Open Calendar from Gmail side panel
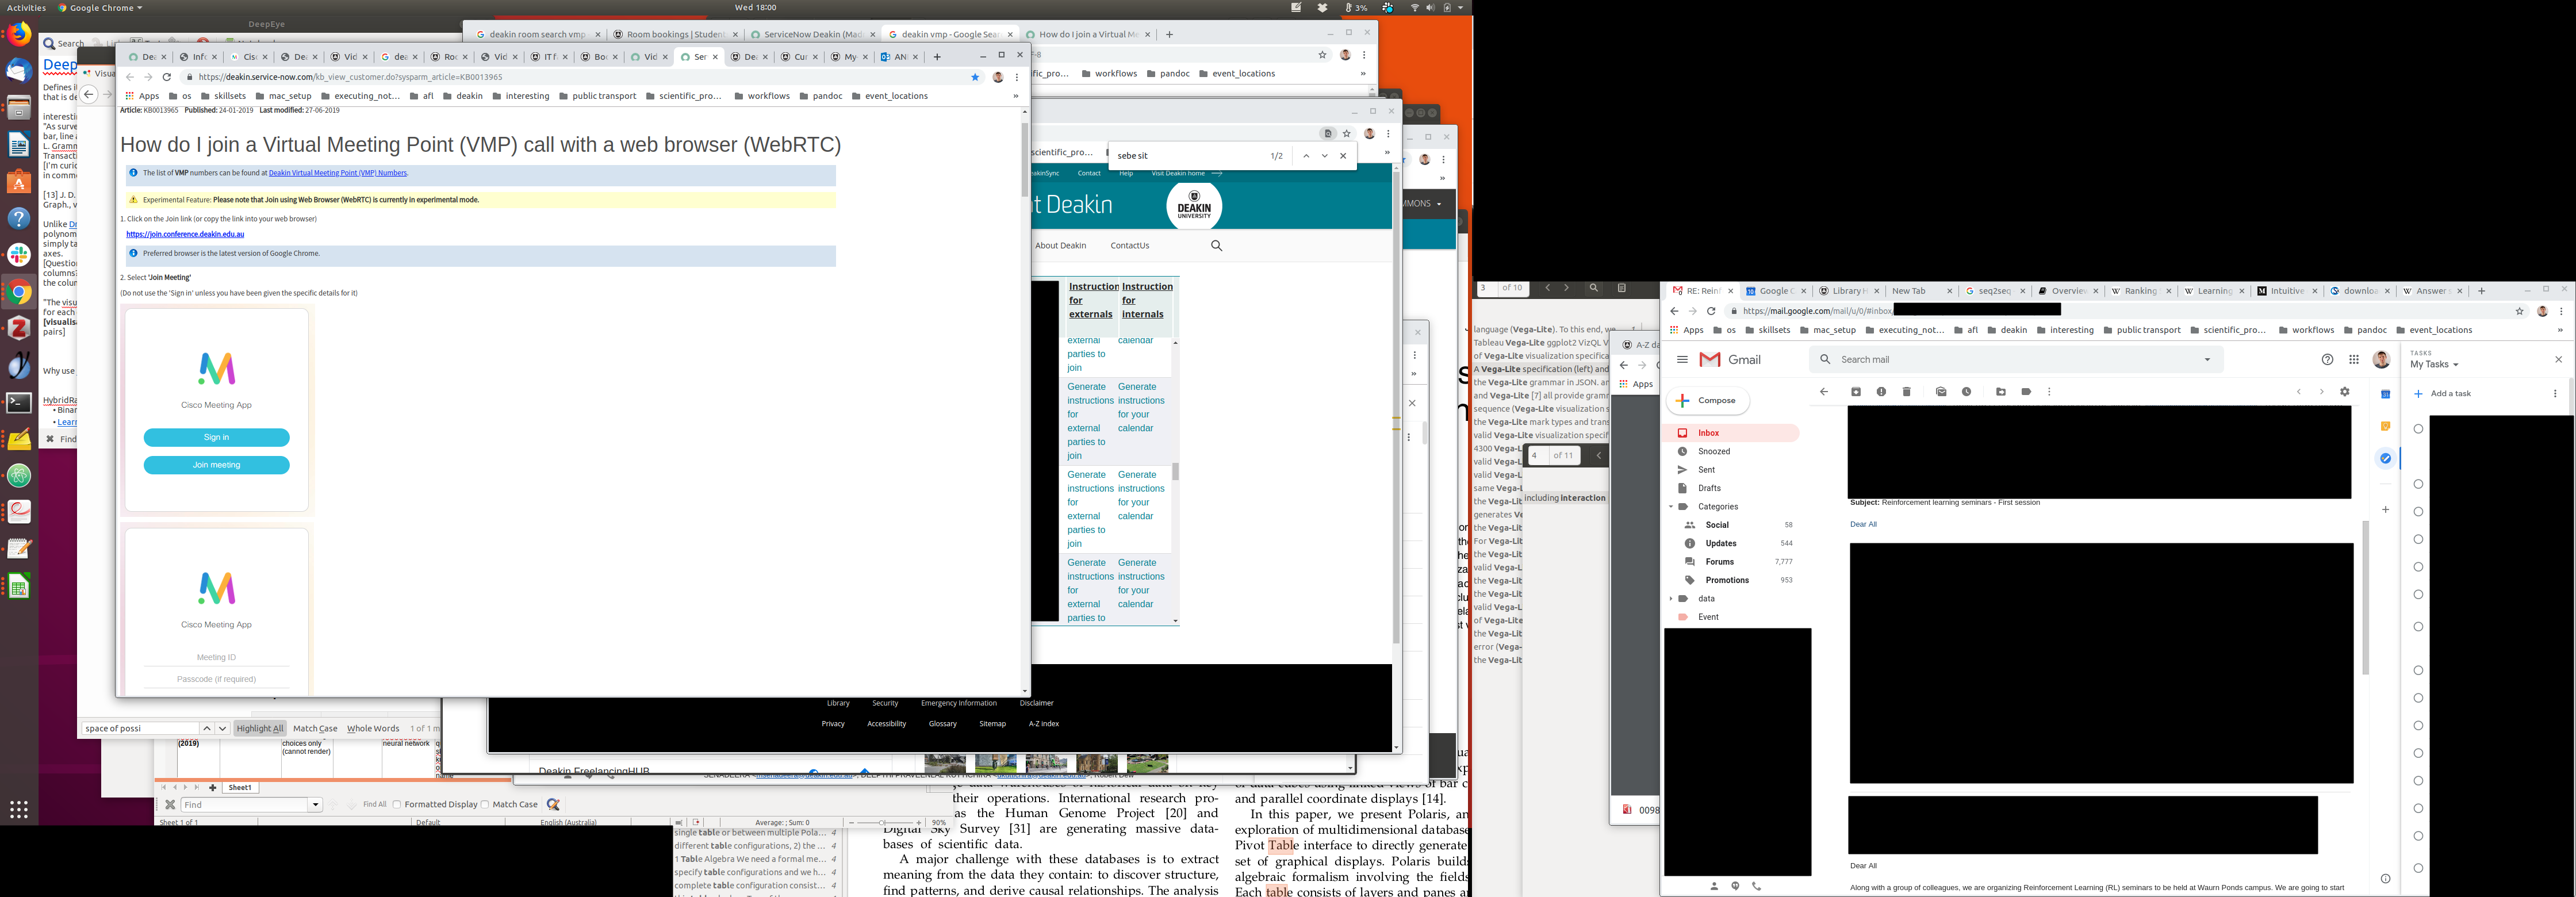The image size is (2576, 897). (x=2385, y=394)
